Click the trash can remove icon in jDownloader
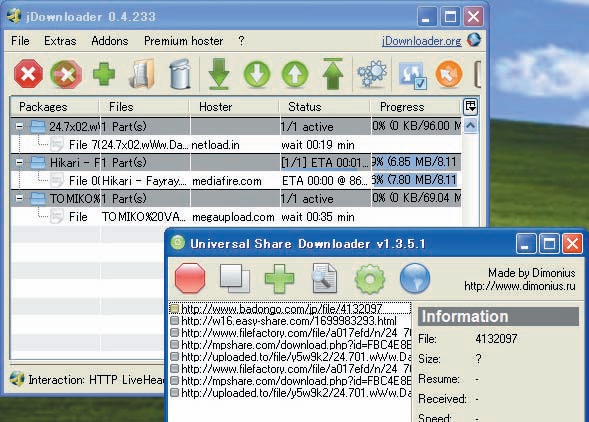589x422 pixels. tap(180, 74)
